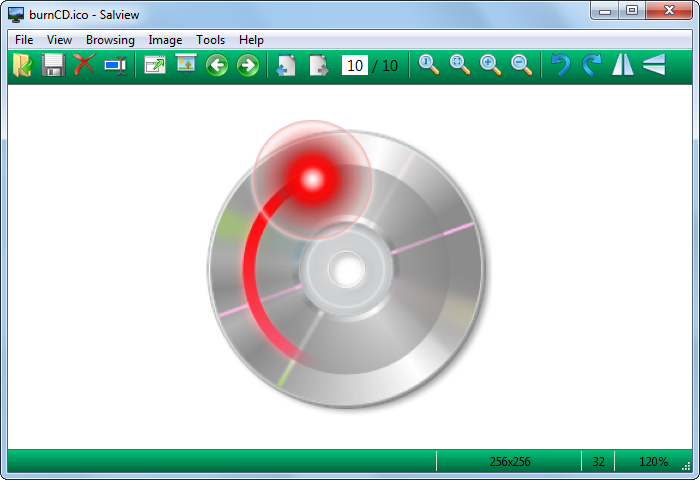Click the Fullscreen window icon
Viewport: 700px width, 480px height.
[155, 65]
